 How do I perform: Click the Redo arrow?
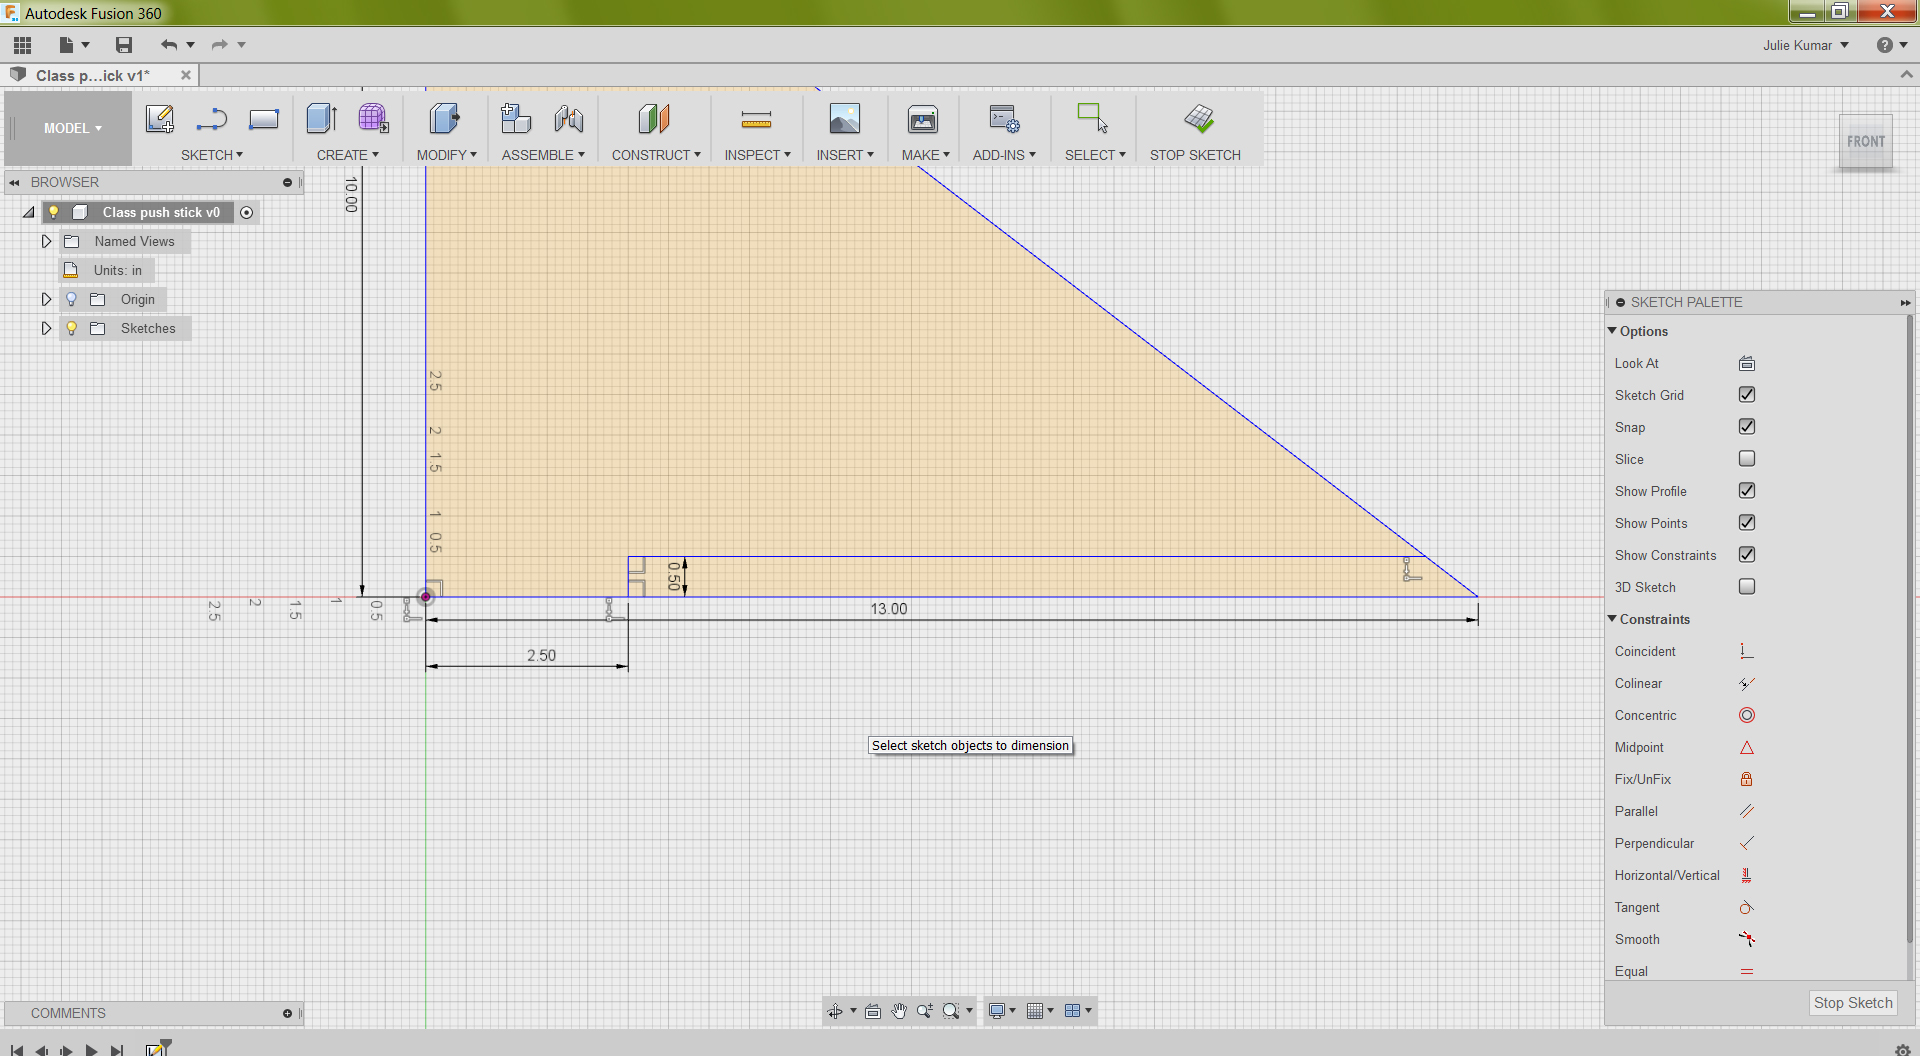(220, 45)
